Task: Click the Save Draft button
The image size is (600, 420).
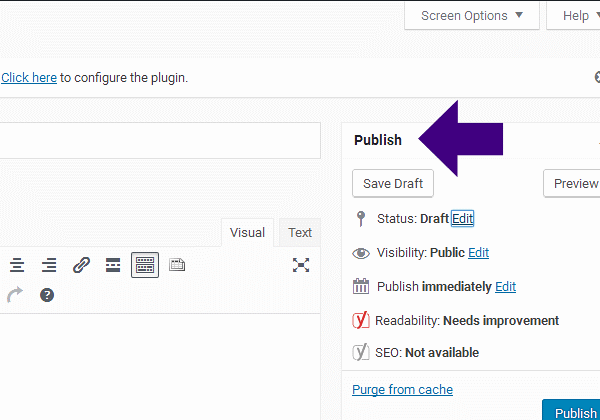Action: click(x=393, y=184)
